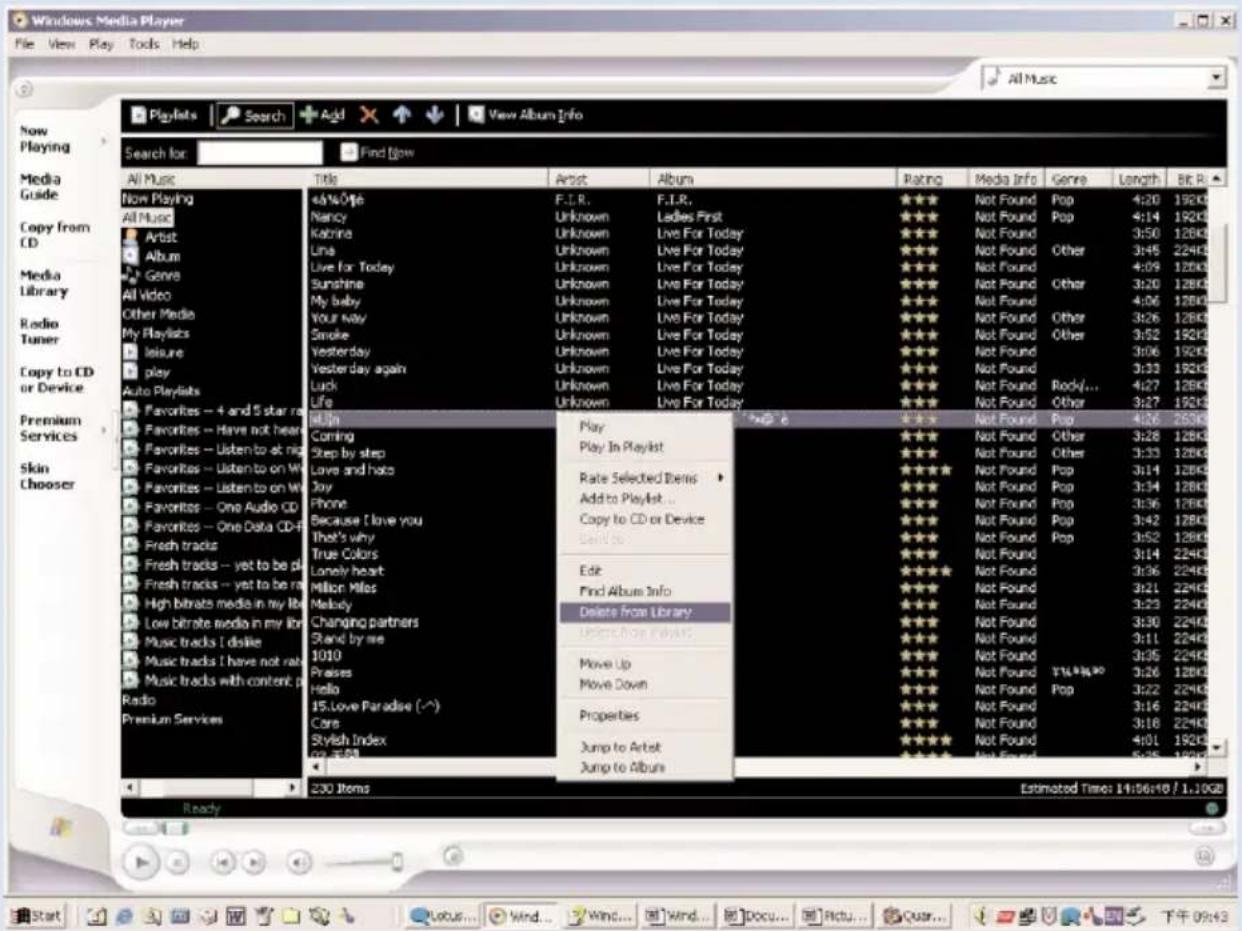This screenshot has width=1242, height=931.
Task: Choose Jump to Album menu item
Action: point(645,767)
